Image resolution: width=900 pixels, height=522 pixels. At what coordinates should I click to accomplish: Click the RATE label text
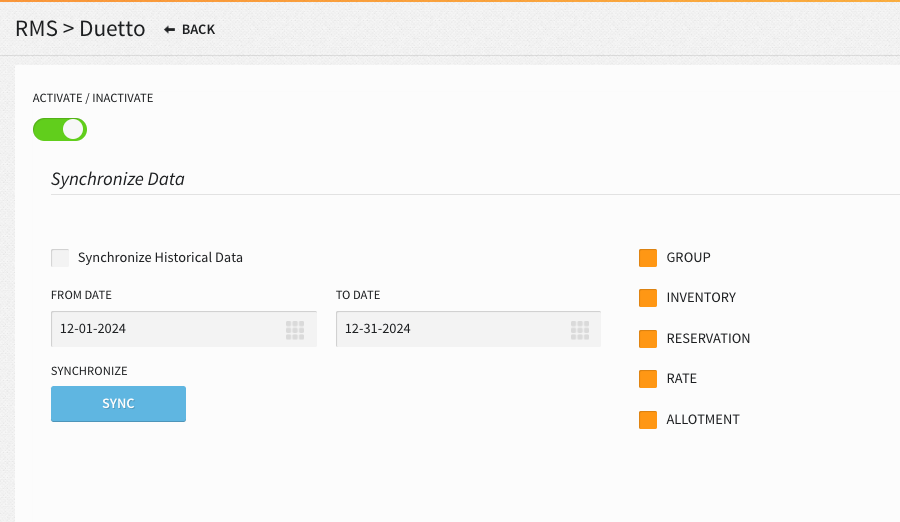(x=681, y=378)
